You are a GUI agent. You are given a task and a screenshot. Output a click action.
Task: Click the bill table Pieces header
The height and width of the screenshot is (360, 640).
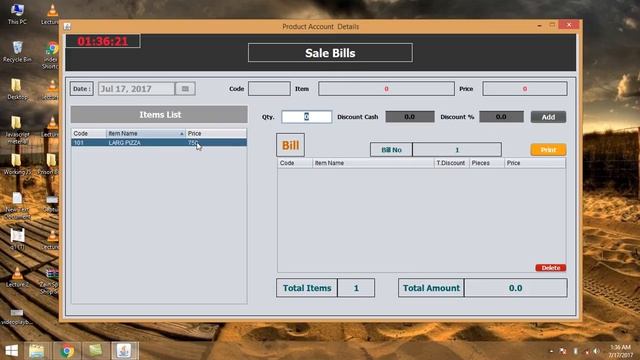486,163
